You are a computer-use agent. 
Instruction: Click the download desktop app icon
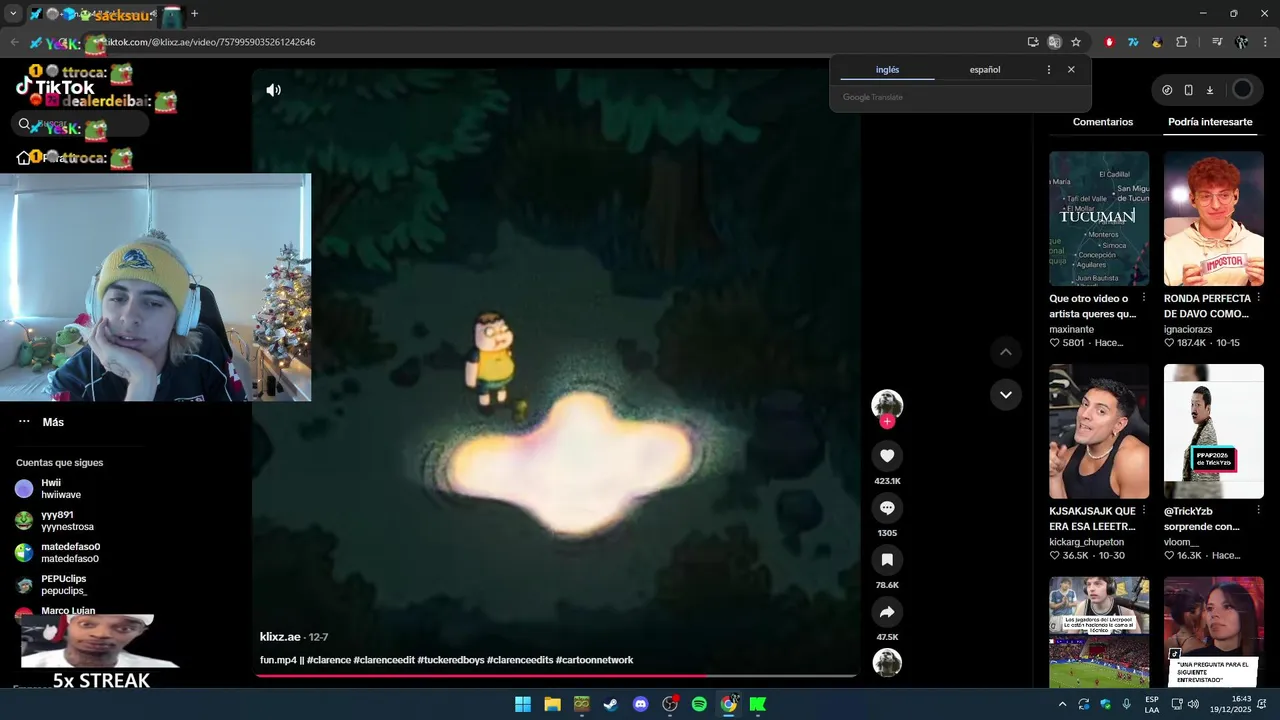point(1209,90)
